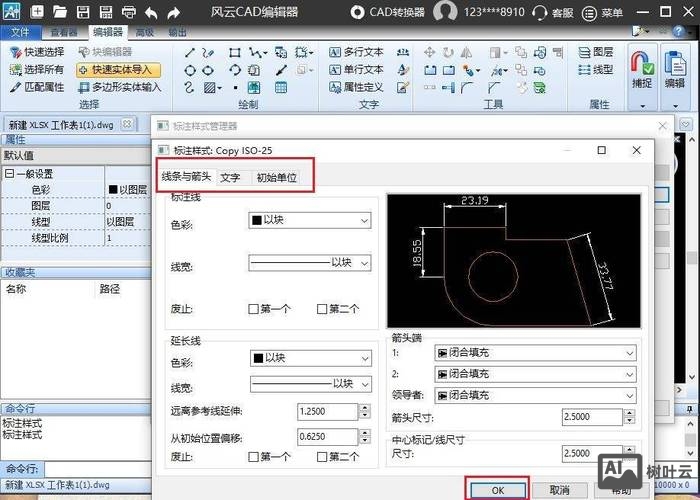Open the hatch tool dropdown arrow
Screen dimensions: 700x500
(x=219, y=88)
